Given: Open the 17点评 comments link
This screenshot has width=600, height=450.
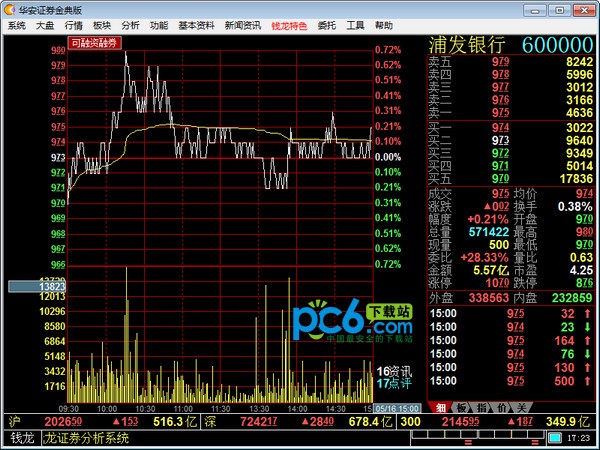Looking at the screenshot, I should [x=388, y=384].
